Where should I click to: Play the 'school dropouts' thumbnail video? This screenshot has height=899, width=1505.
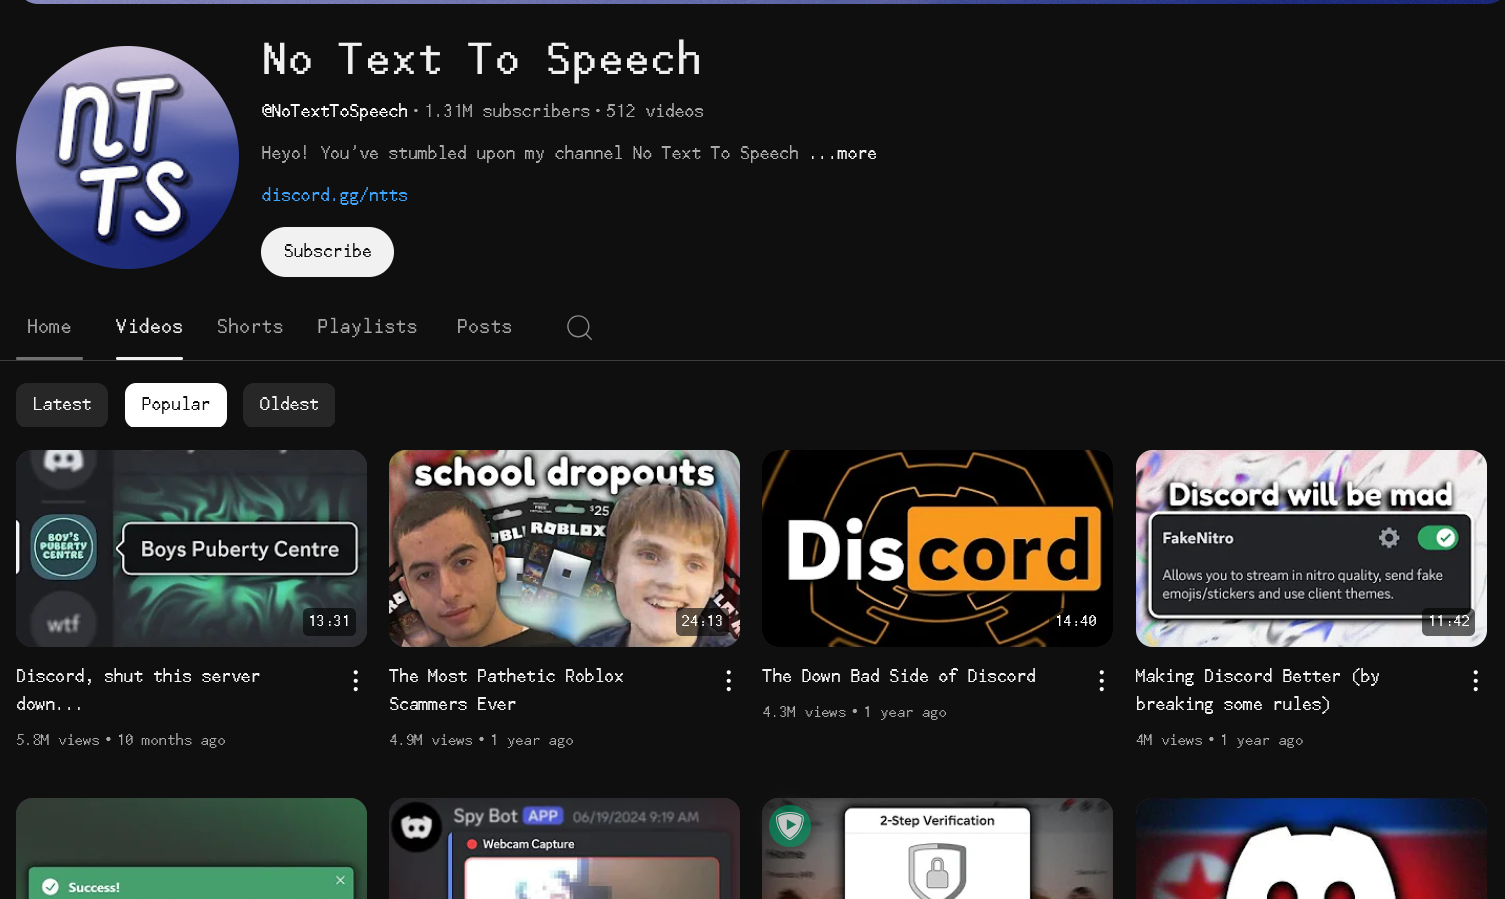564,548
